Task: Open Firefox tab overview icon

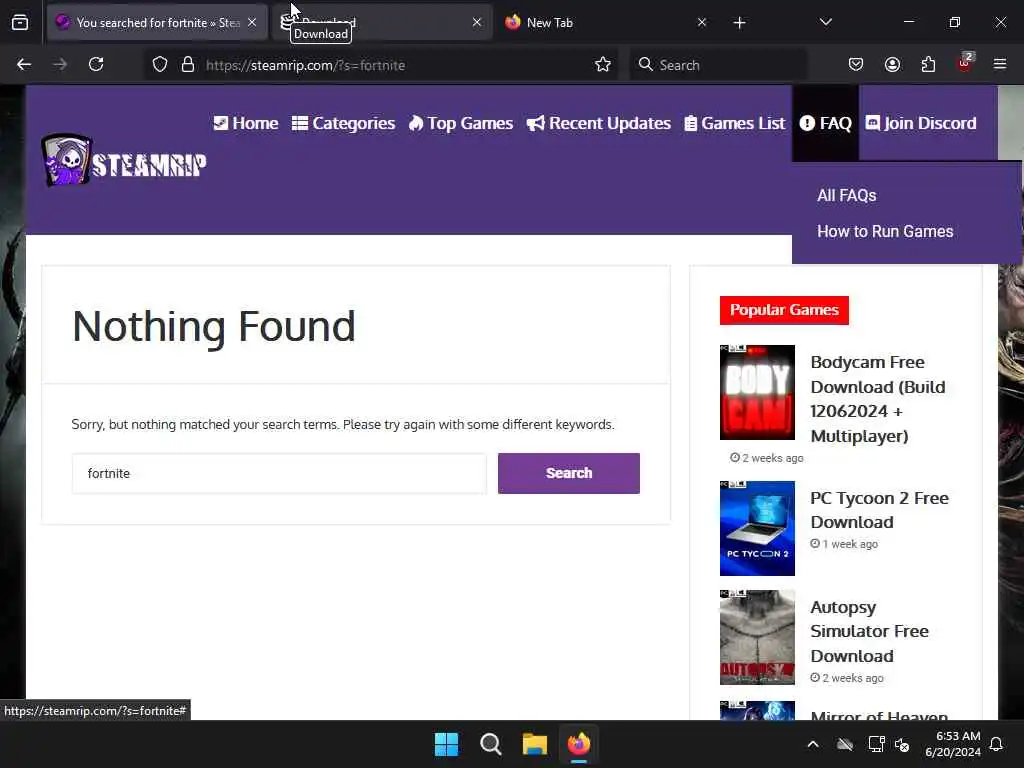Action: click(20, 23)
